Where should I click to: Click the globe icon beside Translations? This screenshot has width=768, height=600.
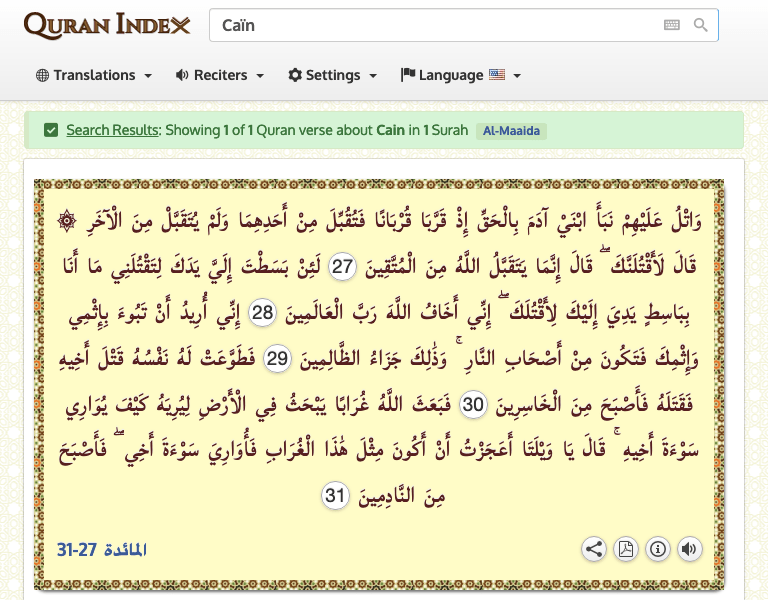(x=43, y=75)
